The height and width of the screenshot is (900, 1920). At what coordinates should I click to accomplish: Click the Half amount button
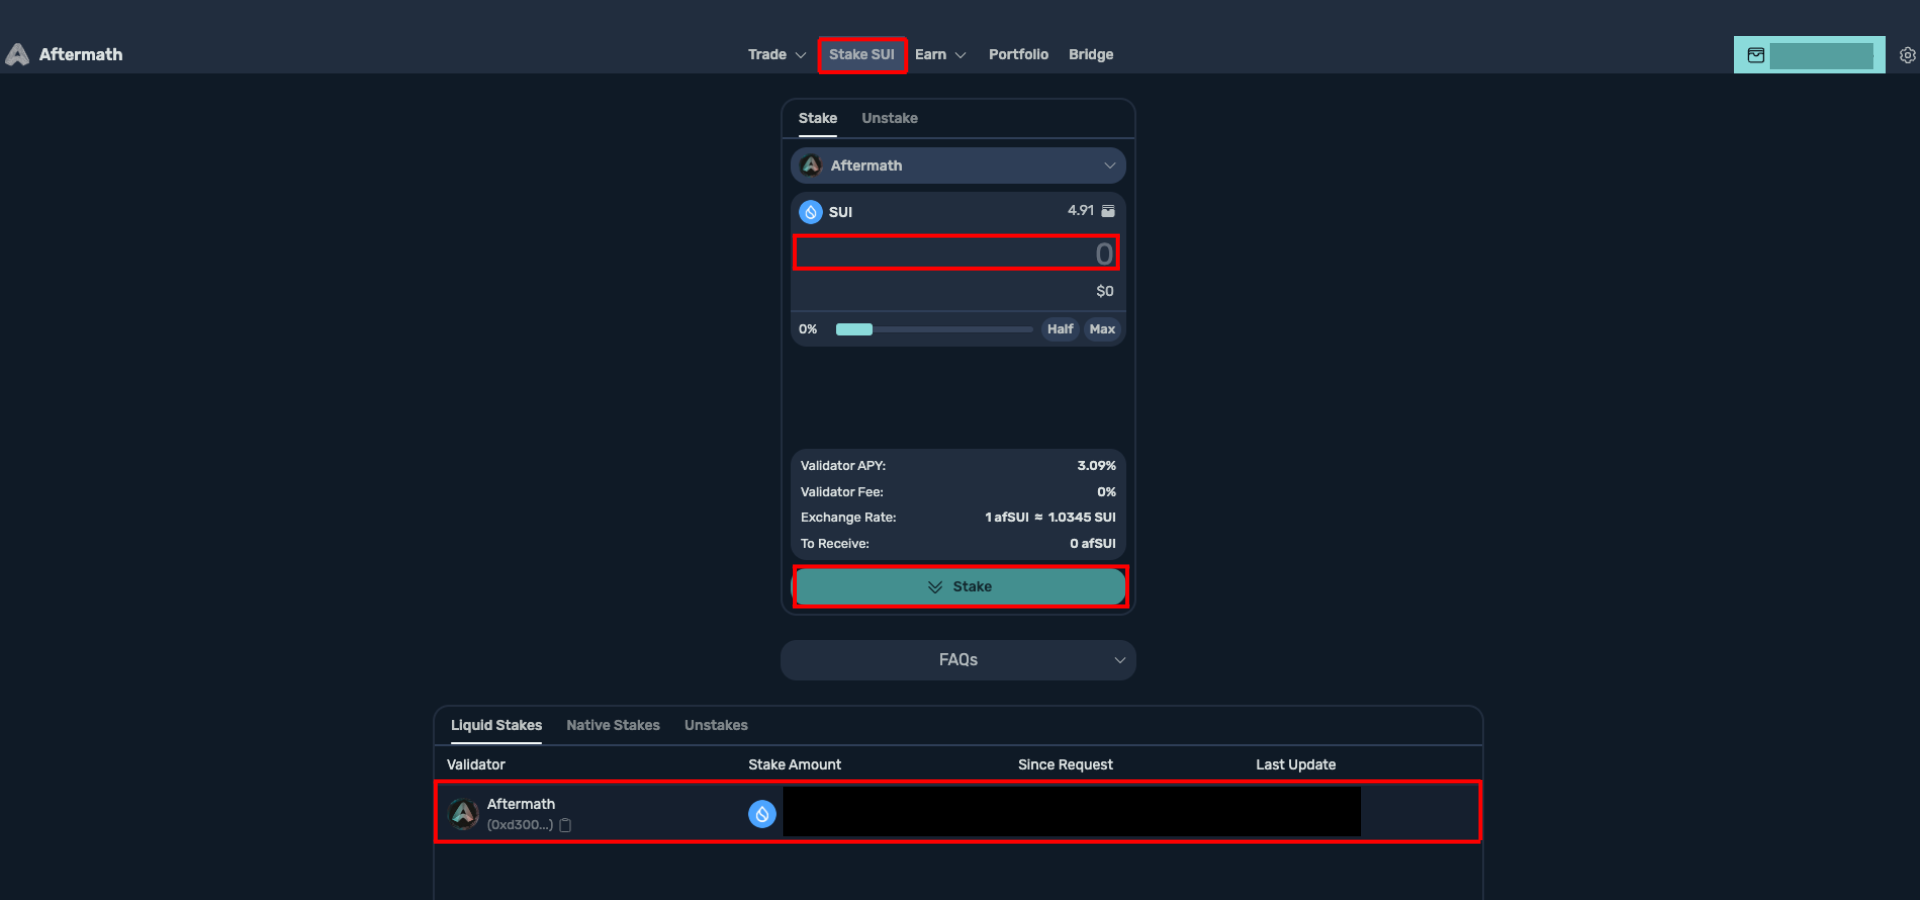click(x=1060, y=329)
